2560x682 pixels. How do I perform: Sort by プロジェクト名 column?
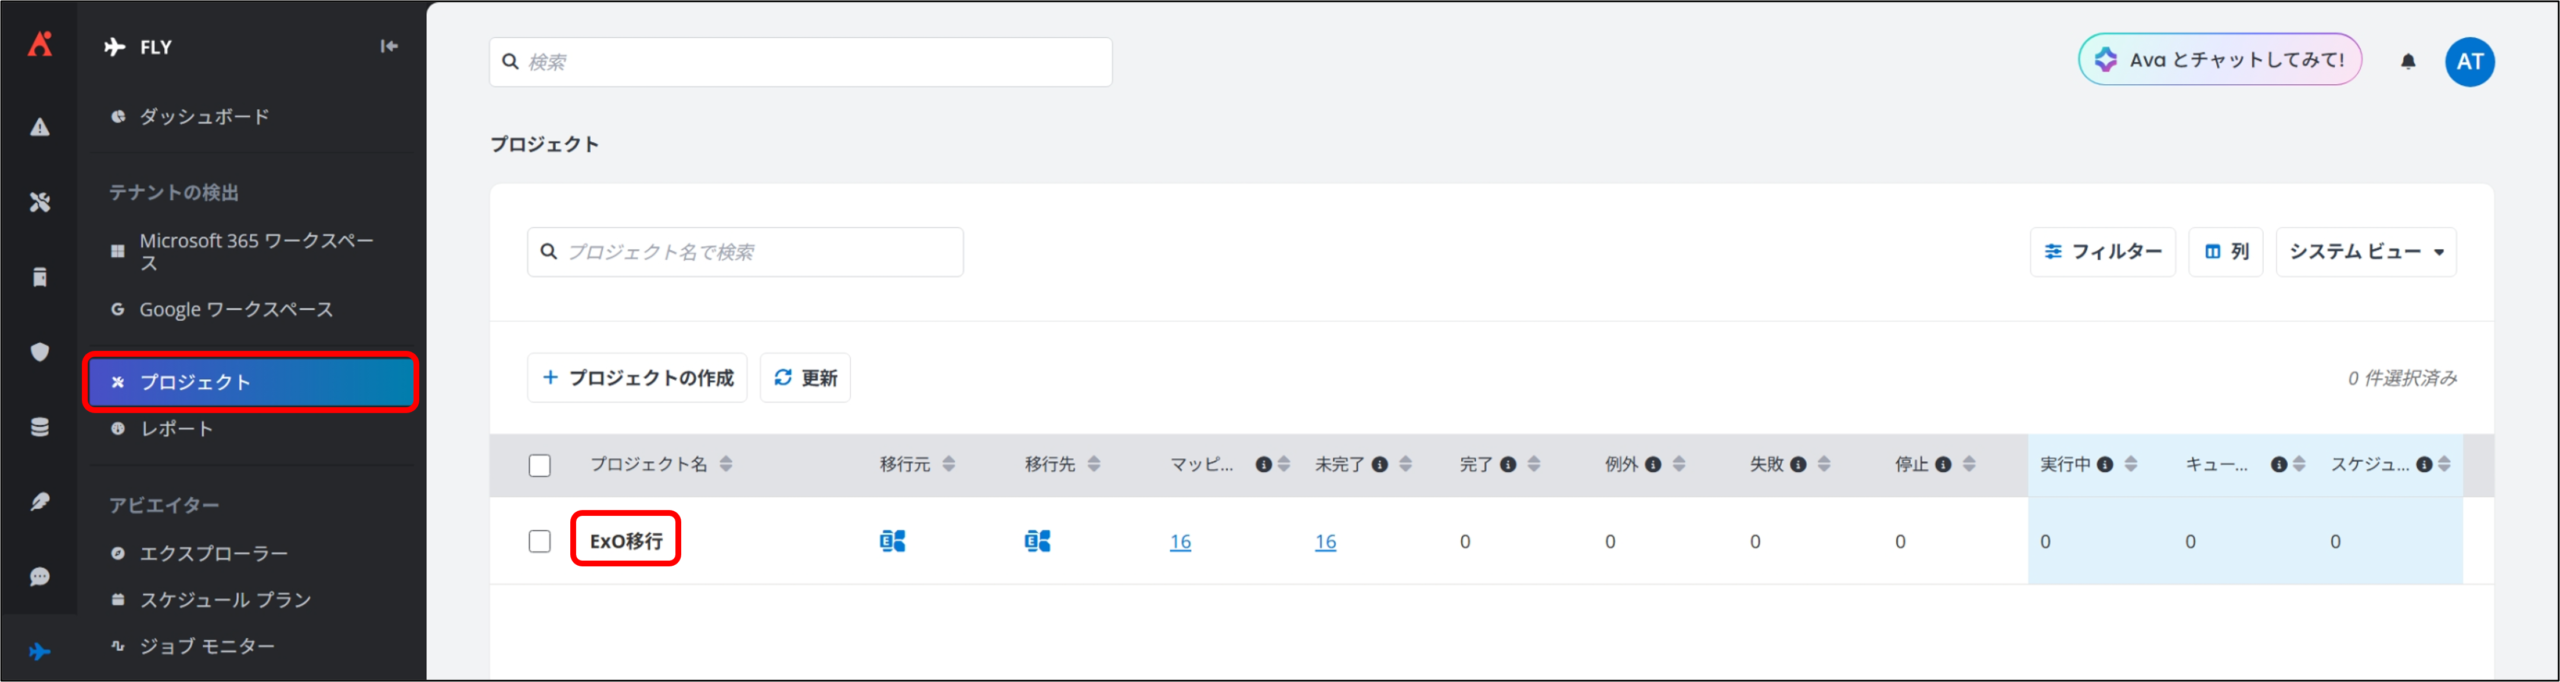pyautogui.click(x=726, y=464)
